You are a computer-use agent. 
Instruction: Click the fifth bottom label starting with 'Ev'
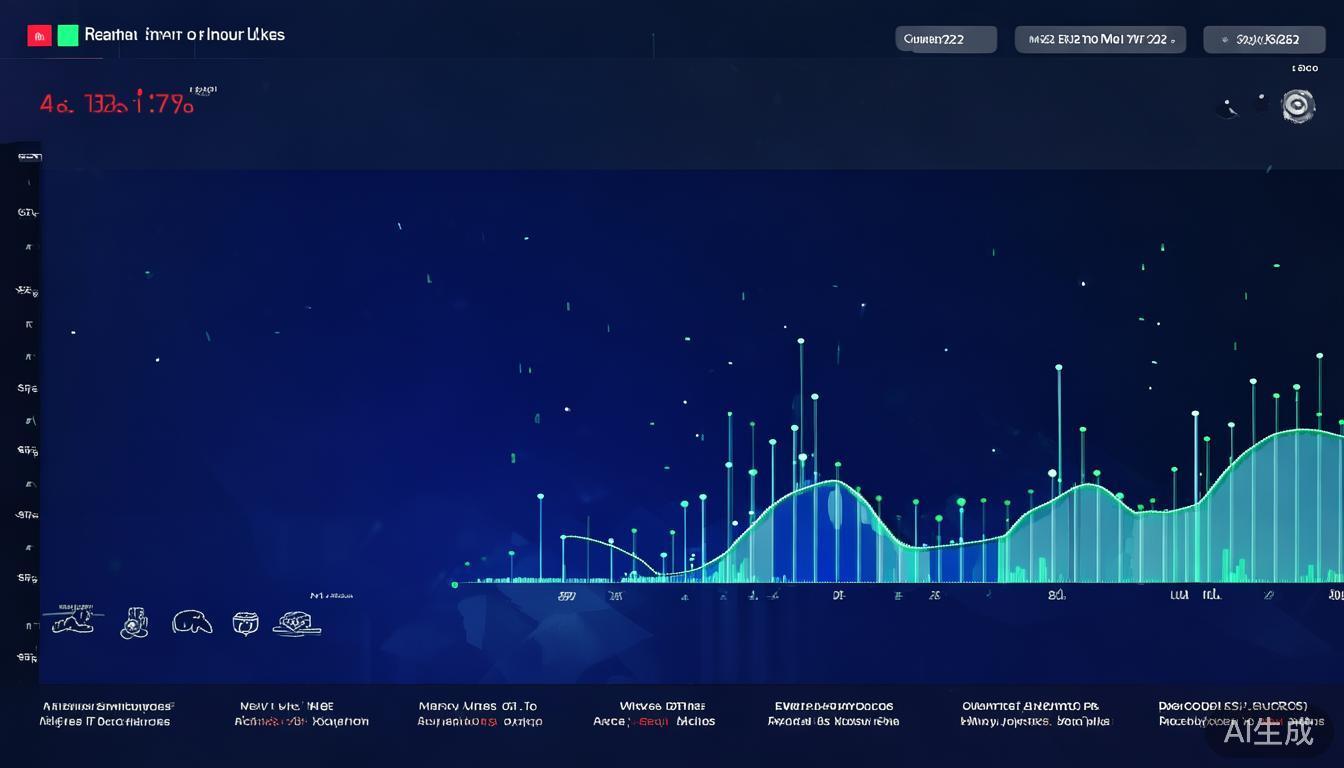click(833, 713)
